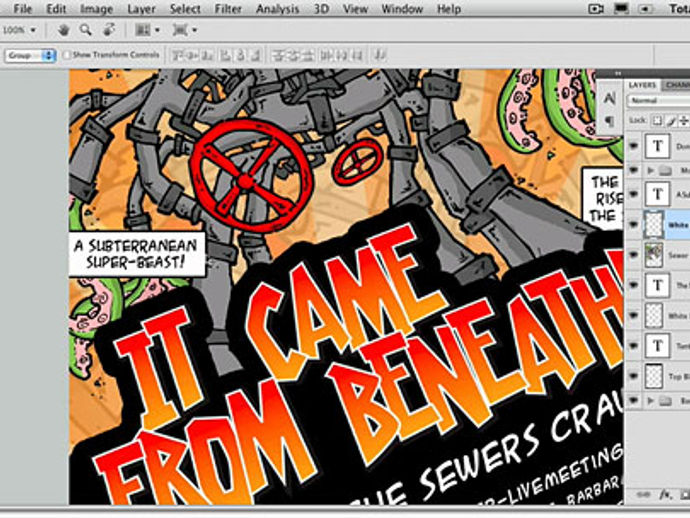Click the link layers icon at panel bottom

pyautogui.click(x=643, y=496)
